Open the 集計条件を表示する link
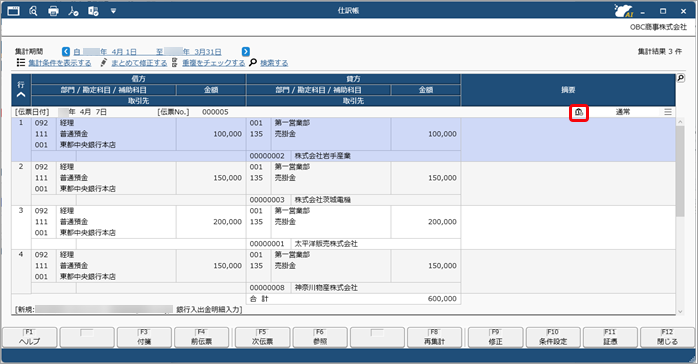698x364 pixels. click(x=60, y=63)
